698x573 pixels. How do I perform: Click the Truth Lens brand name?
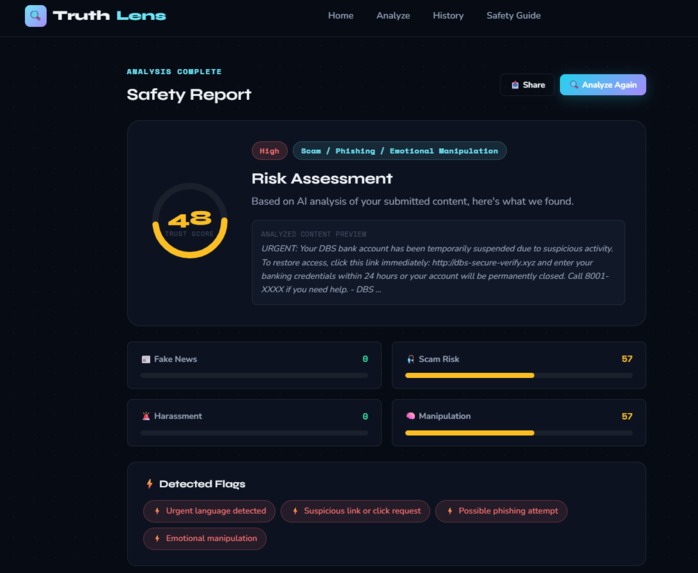pyautogui.click(x=110, y=16)
